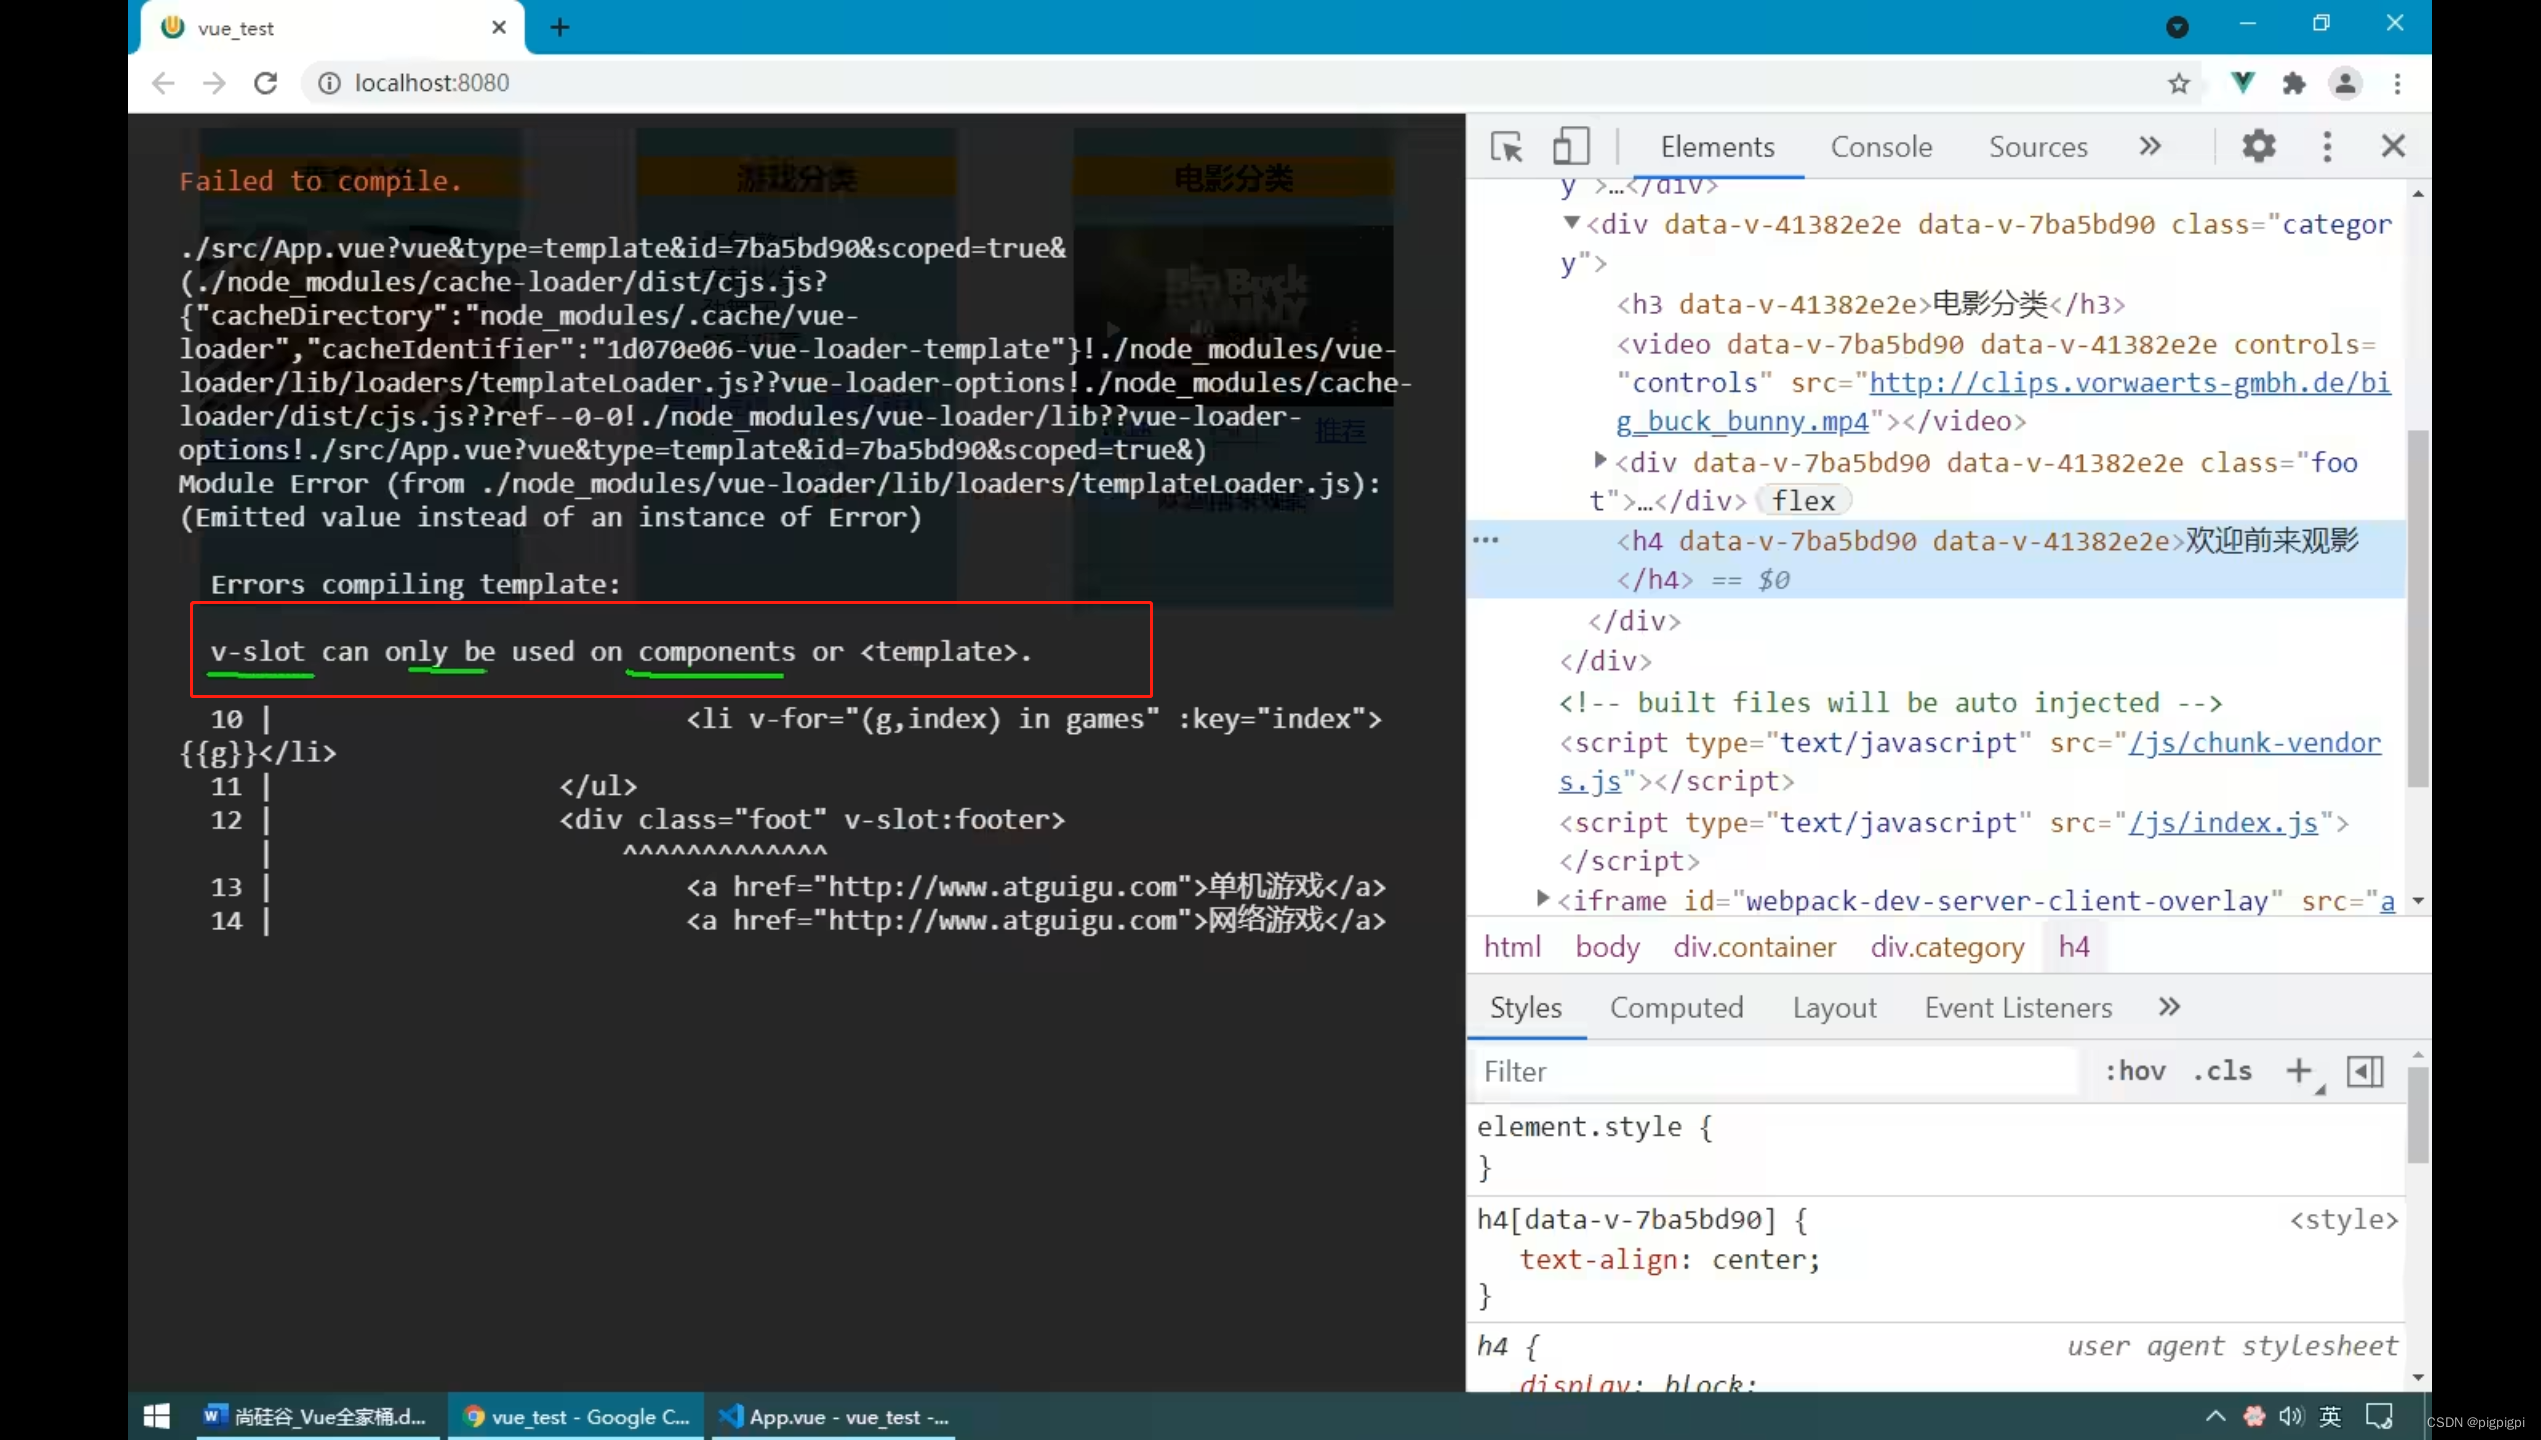Select div.container in the breadcrumb
The image size is (2541, 1440).
click(x=1754, y=948)
